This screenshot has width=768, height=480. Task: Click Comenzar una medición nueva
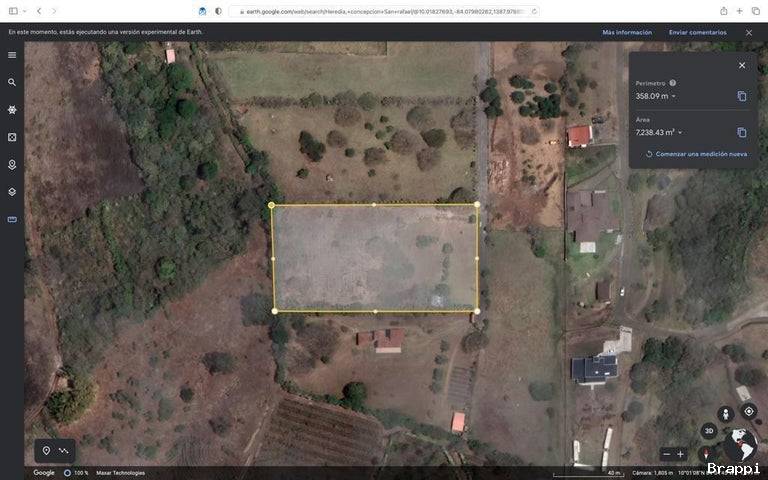[x=696, y=154]
